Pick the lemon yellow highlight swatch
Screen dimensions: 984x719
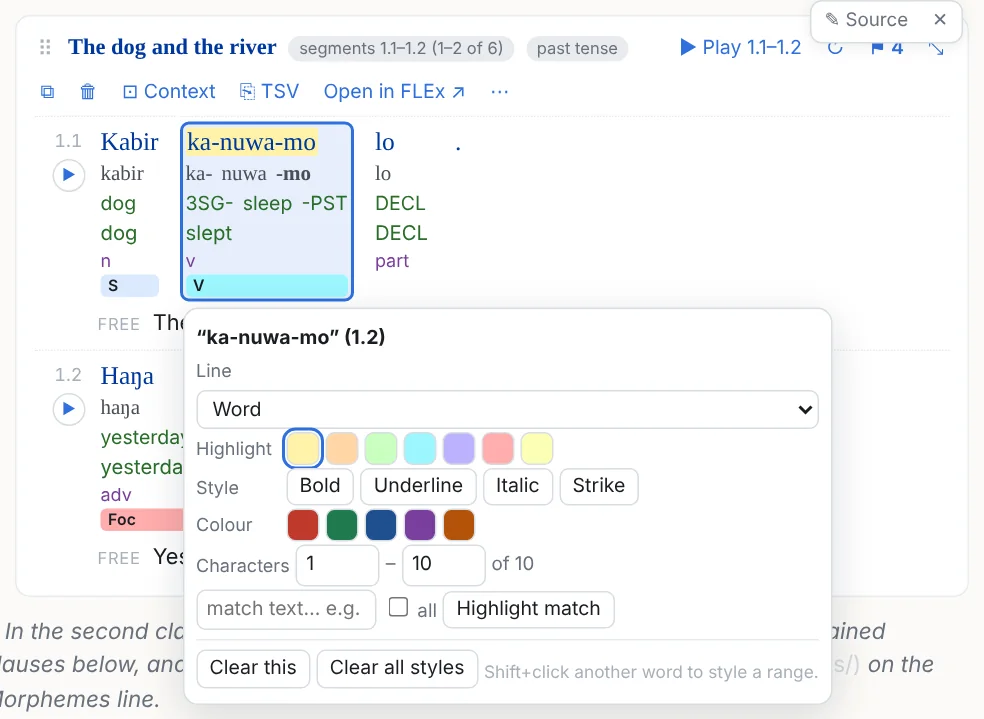point(537,449)
